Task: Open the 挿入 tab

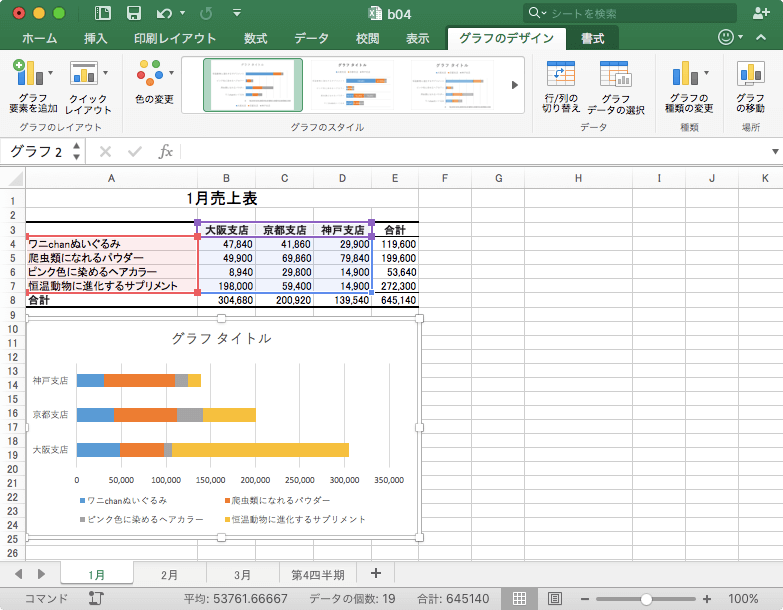Action: pos(95,38)
